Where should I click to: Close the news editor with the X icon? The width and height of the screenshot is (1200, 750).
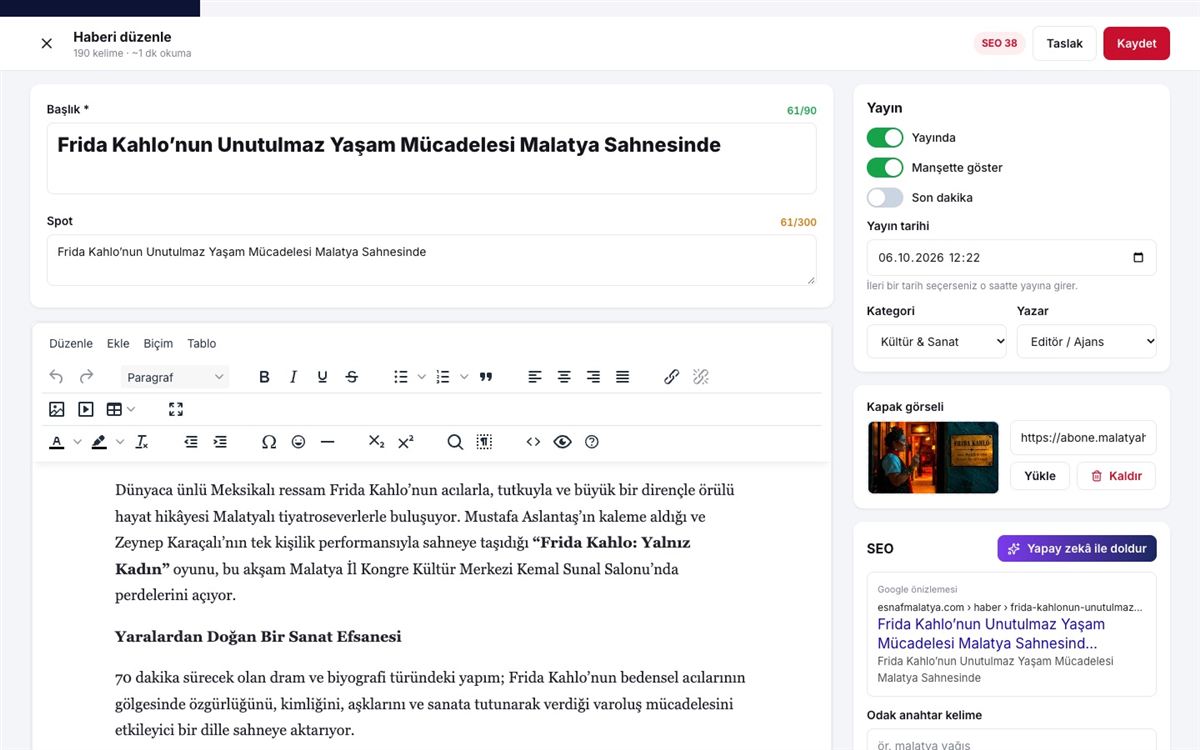[46, 44]
